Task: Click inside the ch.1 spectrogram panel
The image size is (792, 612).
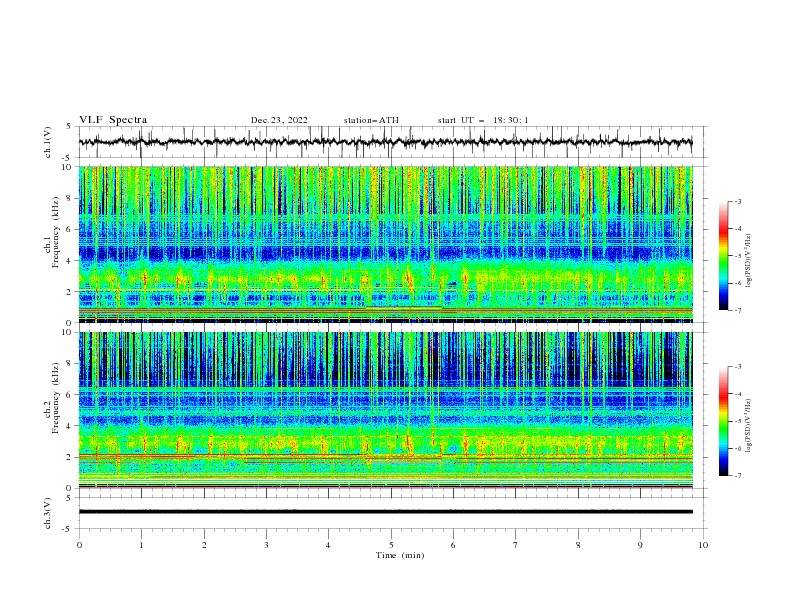Action: click(385, 244)
